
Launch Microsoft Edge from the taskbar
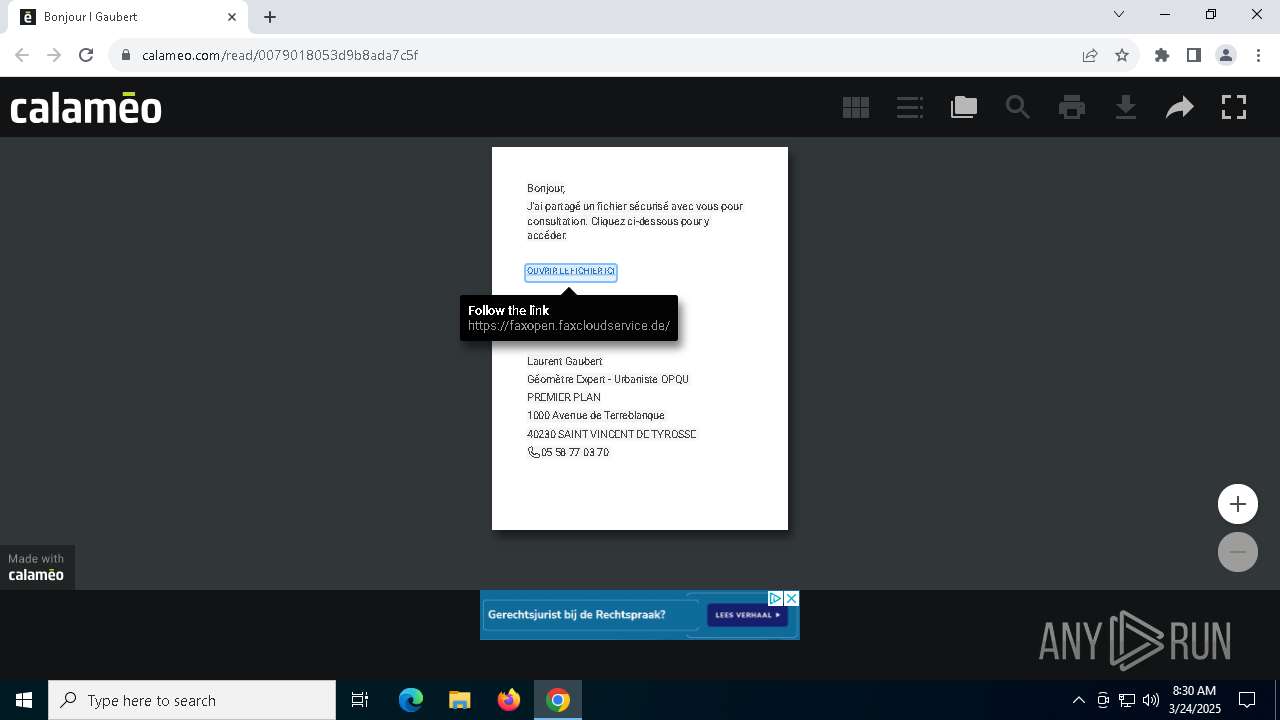pyautogui.click(x=411, y=700)
